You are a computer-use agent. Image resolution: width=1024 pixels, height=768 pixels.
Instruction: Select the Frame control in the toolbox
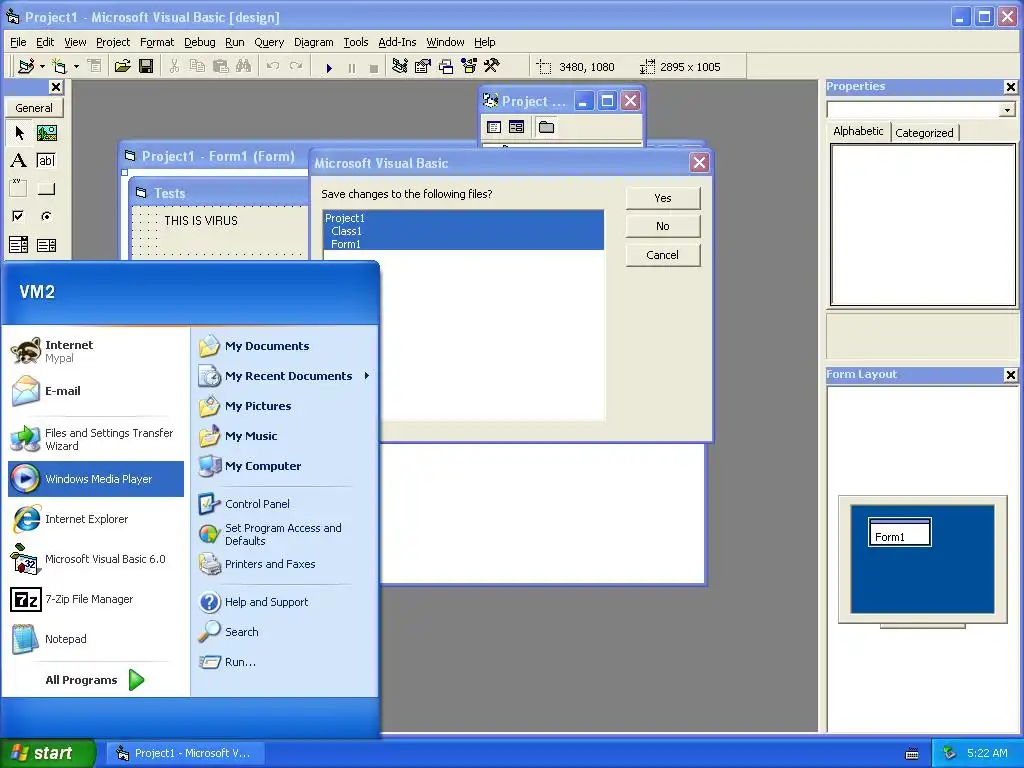(x=19, y=189)
